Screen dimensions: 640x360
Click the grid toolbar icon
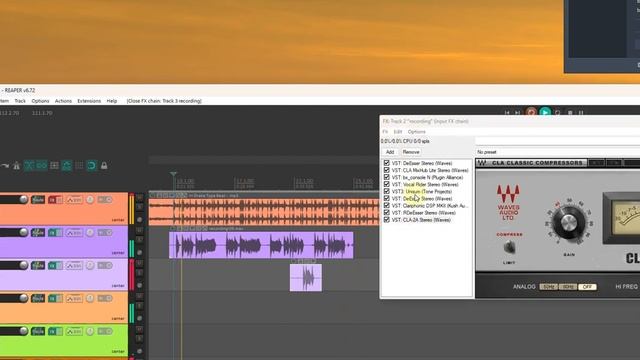[54, 166]
